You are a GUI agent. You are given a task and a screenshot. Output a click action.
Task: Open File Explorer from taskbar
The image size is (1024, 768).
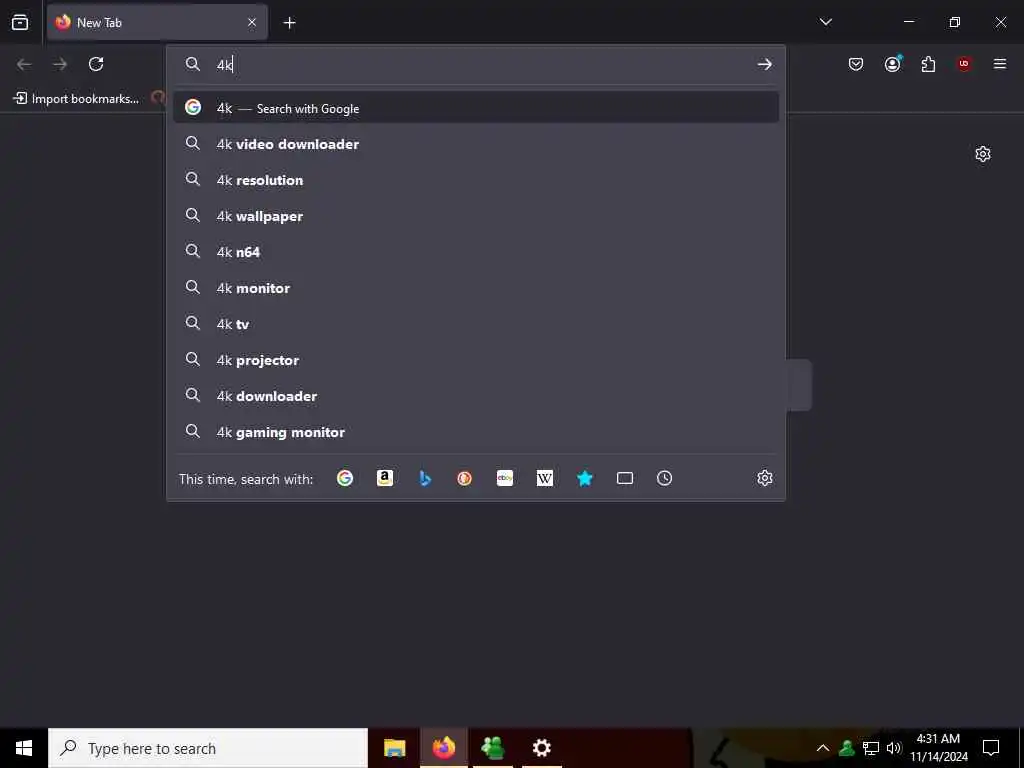[394, 748]
